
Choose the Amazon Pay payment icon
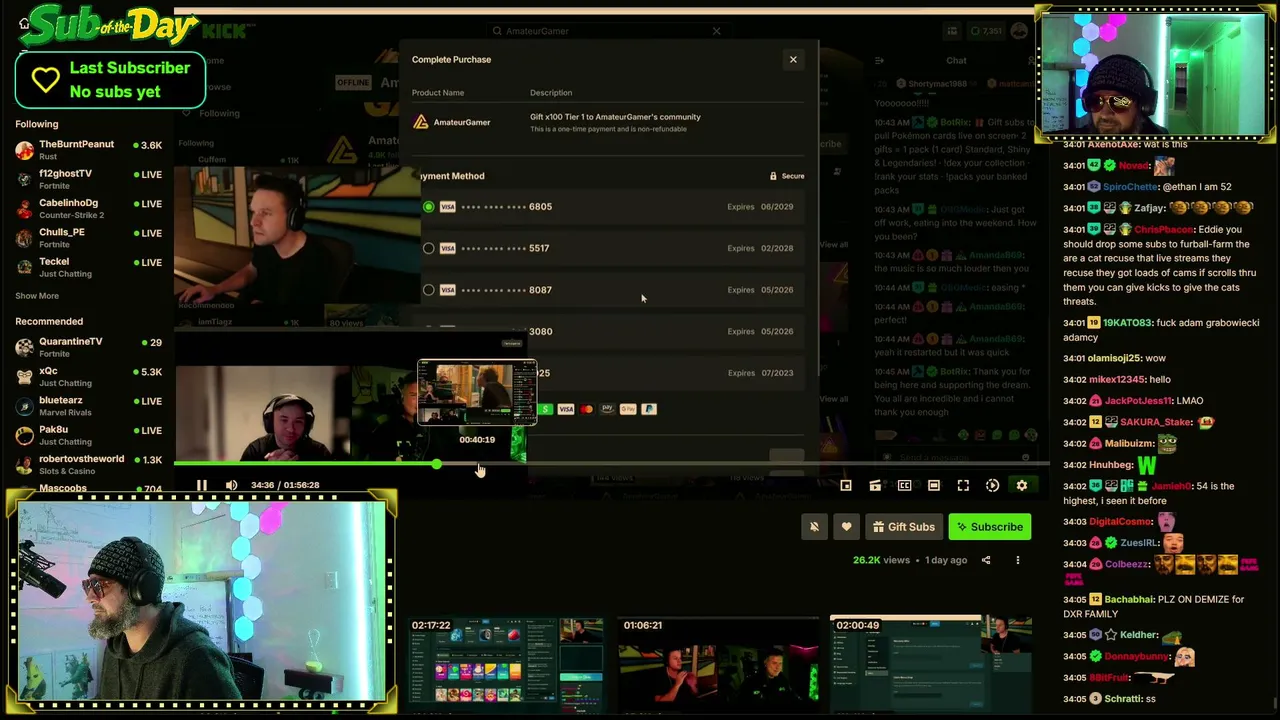[x=607, y=409]
